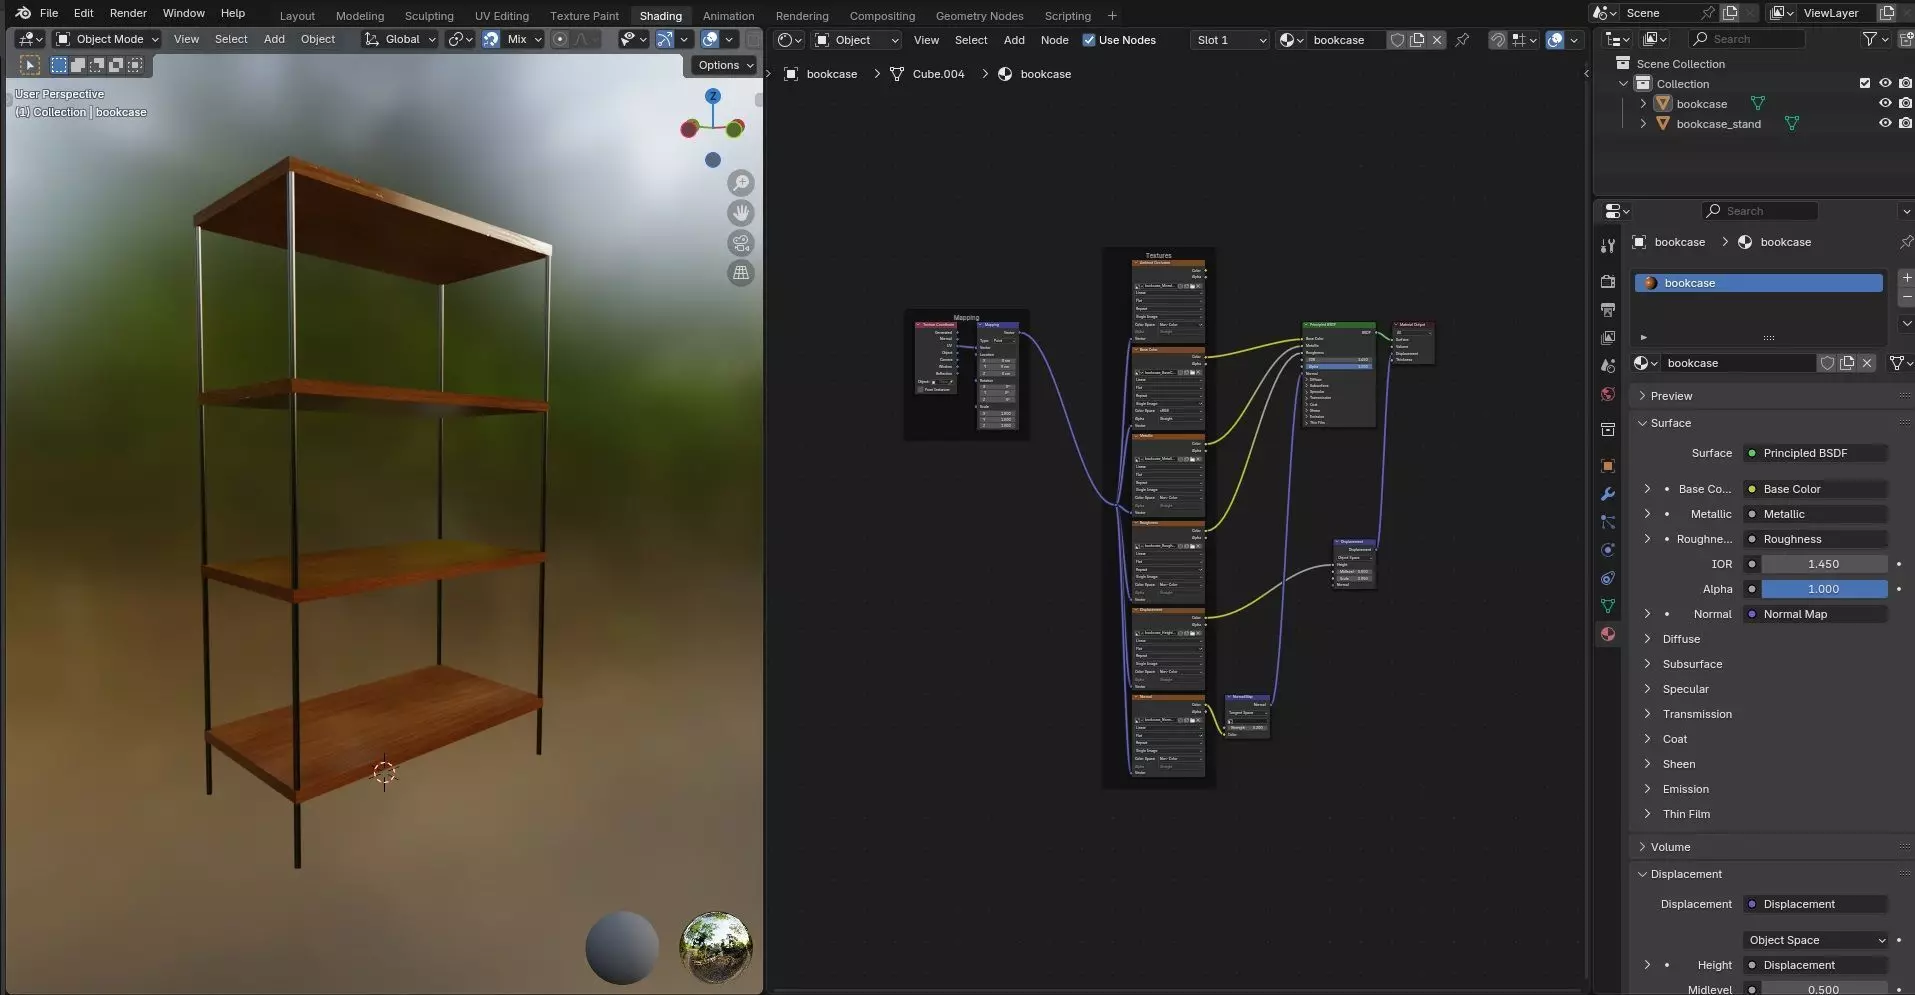Click the bookcase mesh data icon in outliner
The height and width of the screenshot is (995, 1915).
(1758, 104)
